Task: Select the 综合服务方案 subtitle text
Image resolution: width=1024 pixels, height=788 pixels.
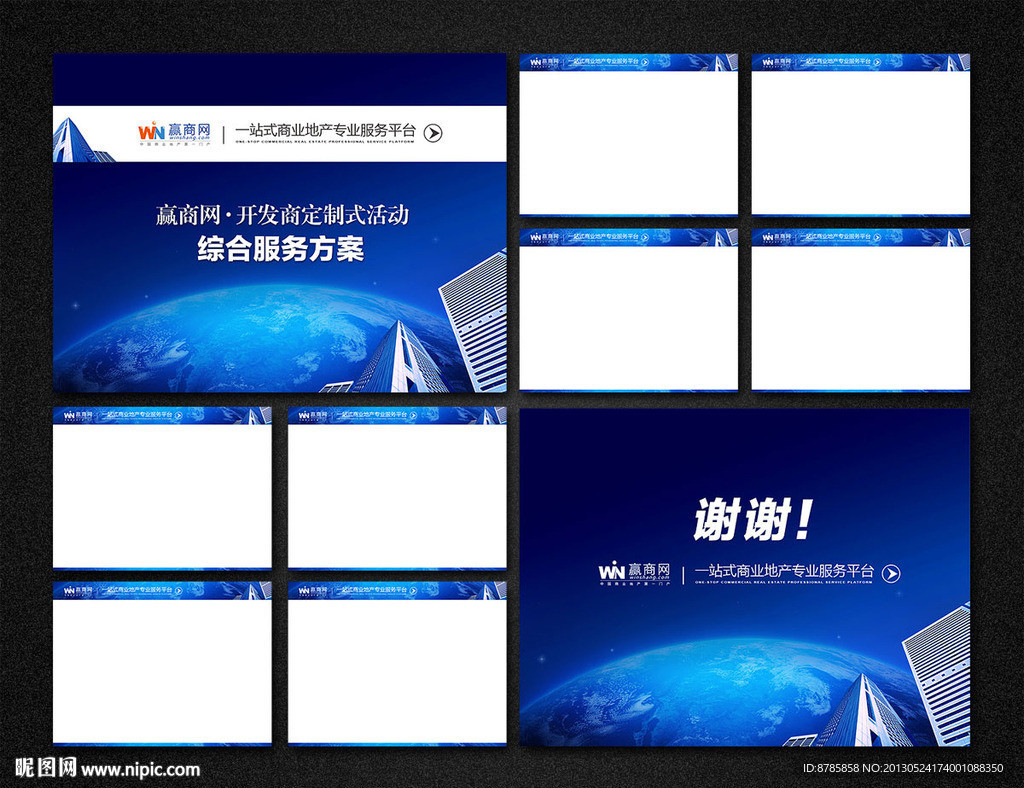Action: 281,249
